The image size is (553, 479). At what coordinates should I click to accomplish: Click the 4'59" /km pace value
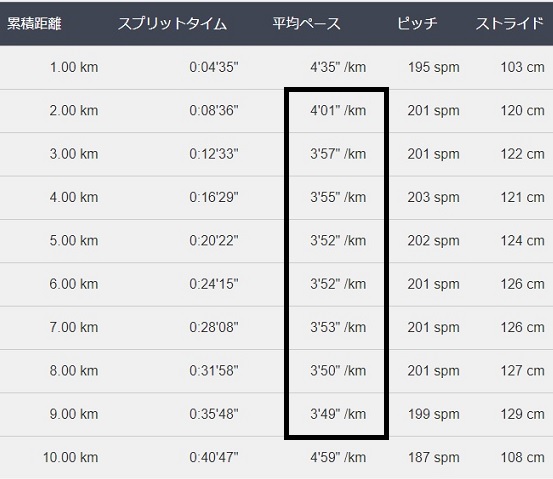pyautogui.click(x=338, y=457)
